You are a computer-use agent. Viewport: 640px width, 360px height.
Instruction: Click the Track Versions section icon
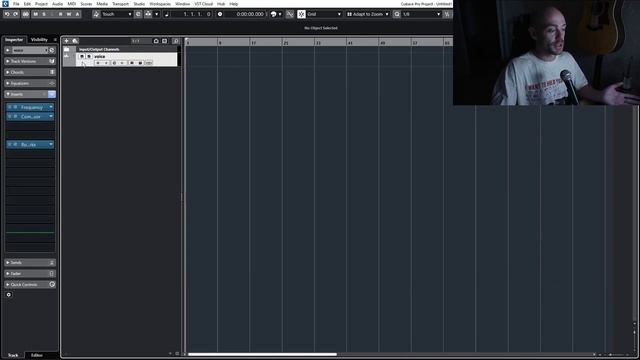click(x=52, y=61)
